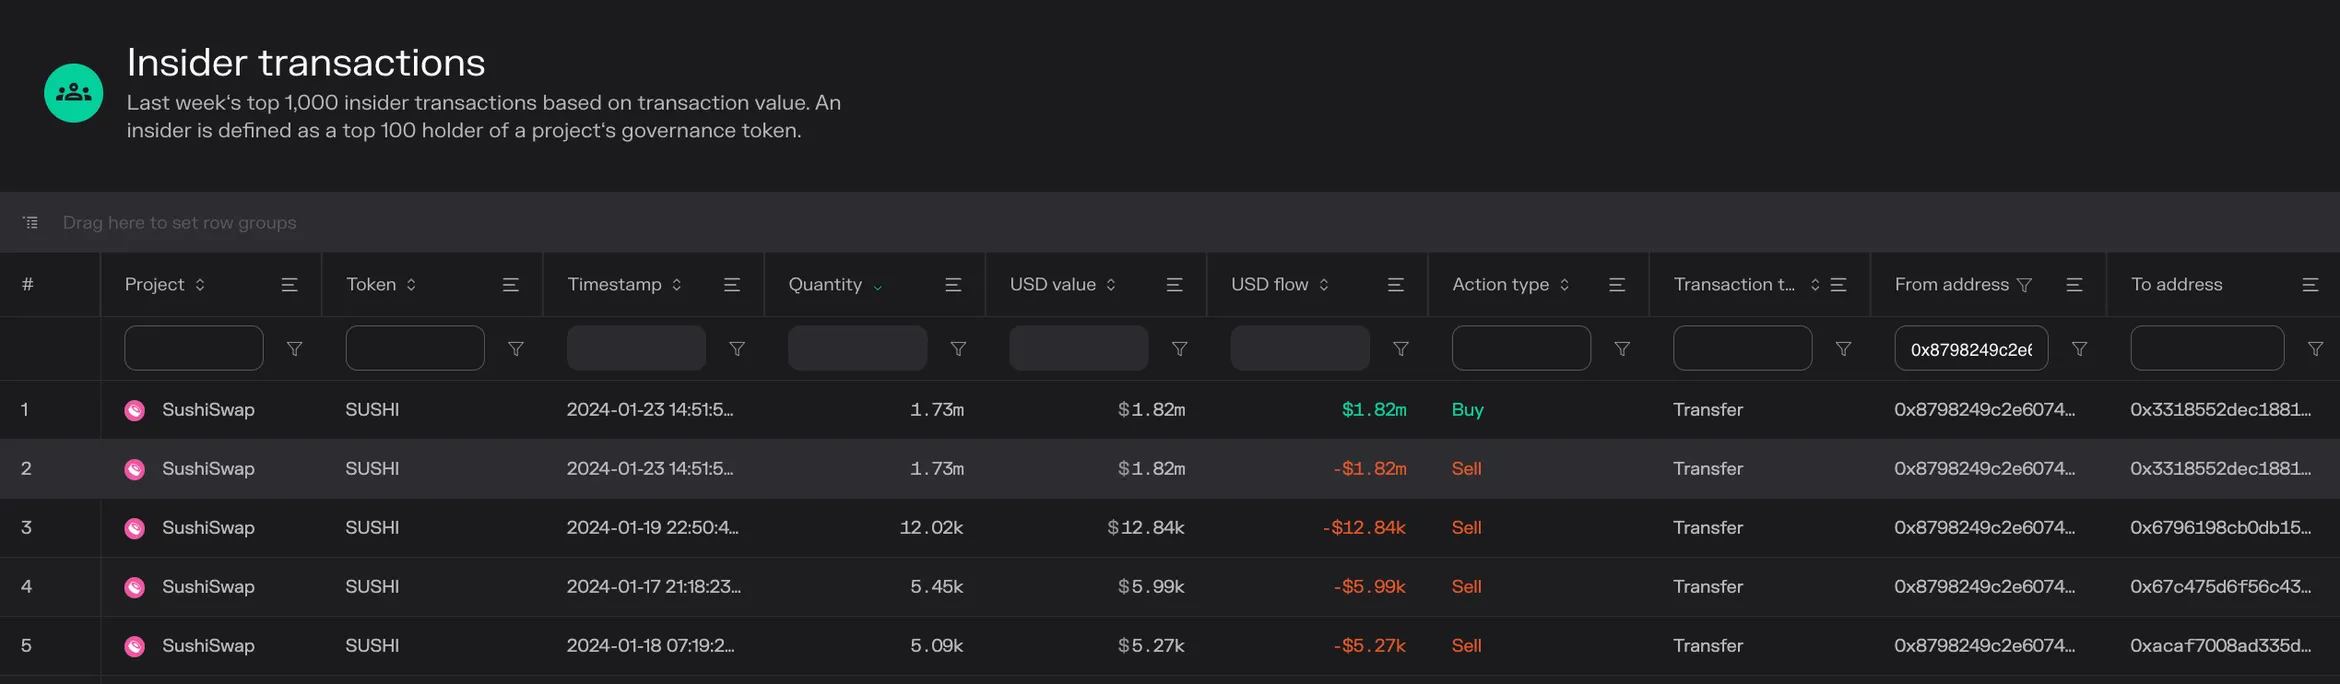Open the Project column menu icon
This screenshot has height=684, width=2340.
289,285
